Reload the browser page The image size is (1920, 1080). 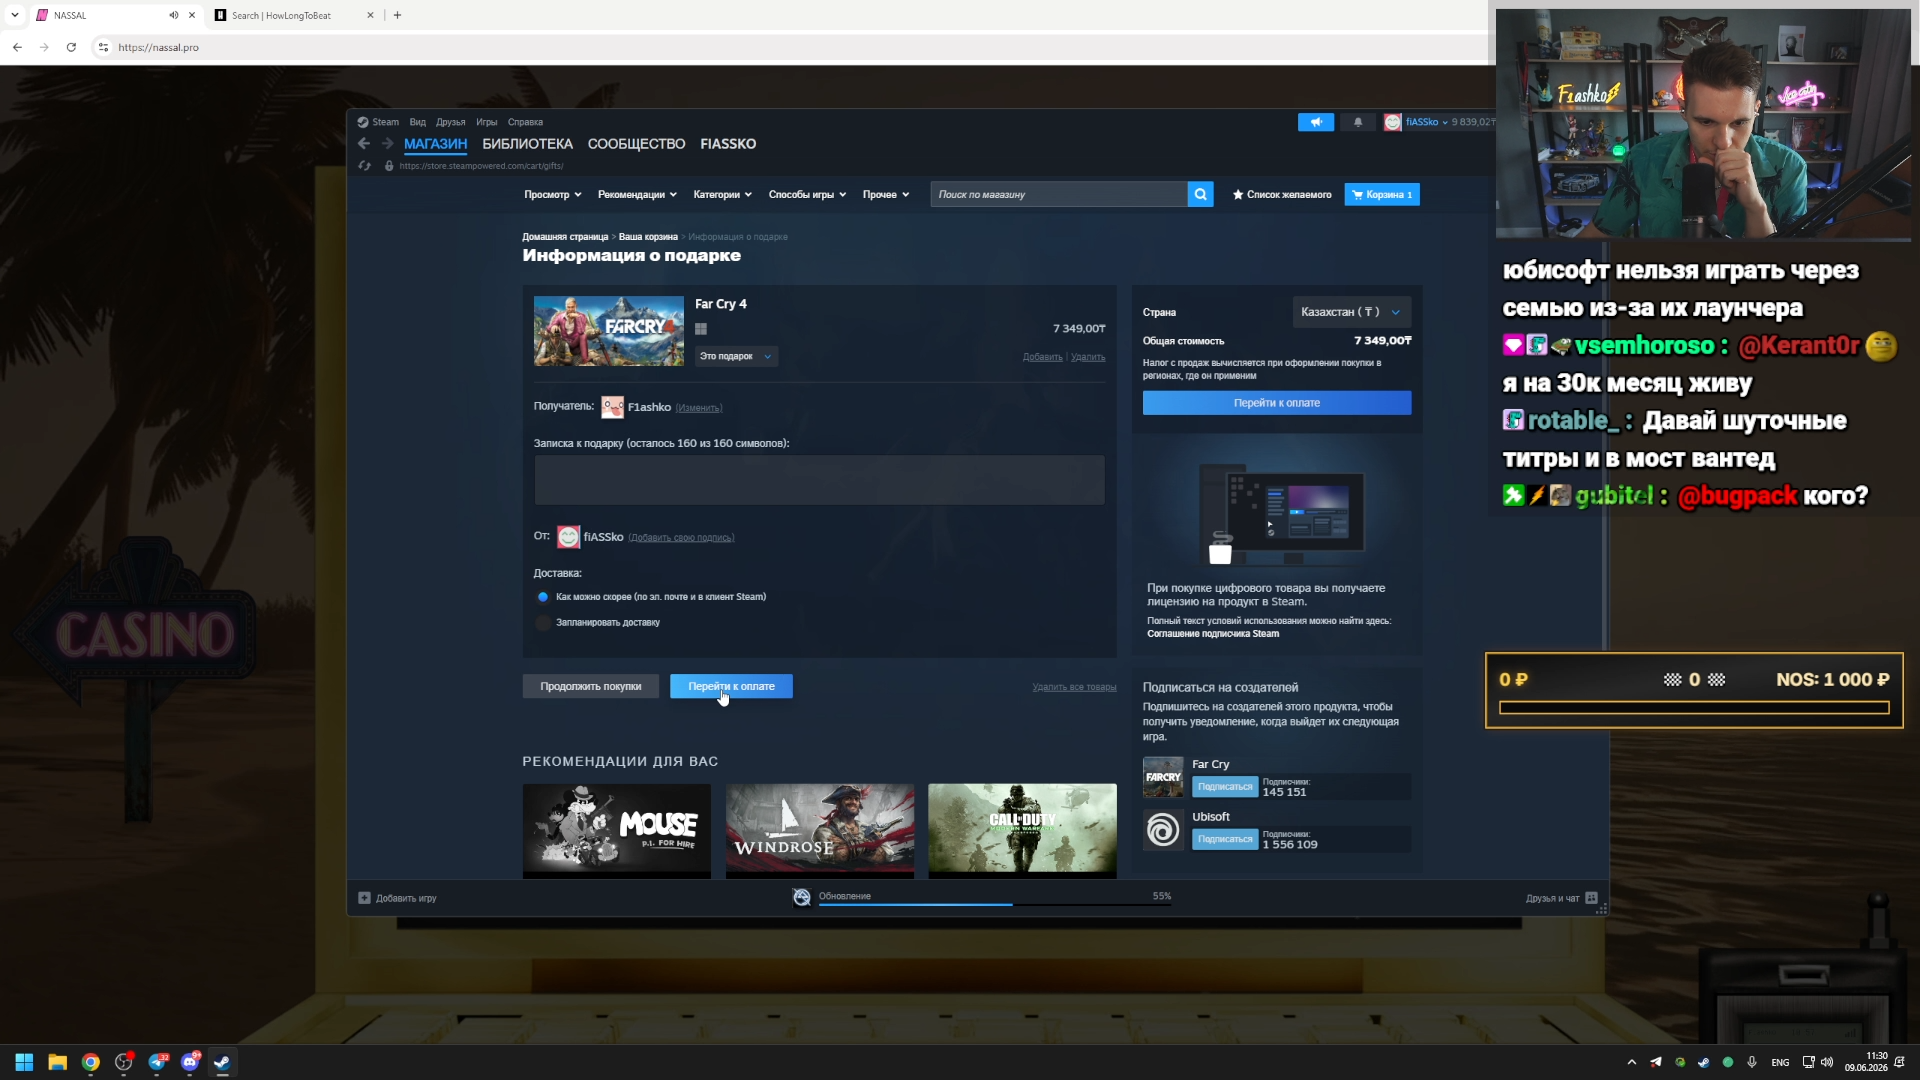pyautogui.click(x=71, y=47)
